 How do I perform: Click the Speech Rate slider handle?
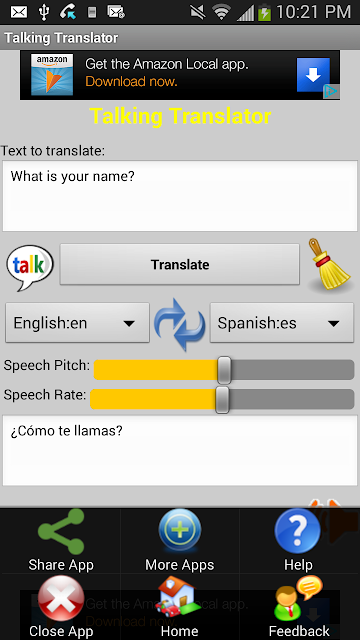click(x=222, y=400)
